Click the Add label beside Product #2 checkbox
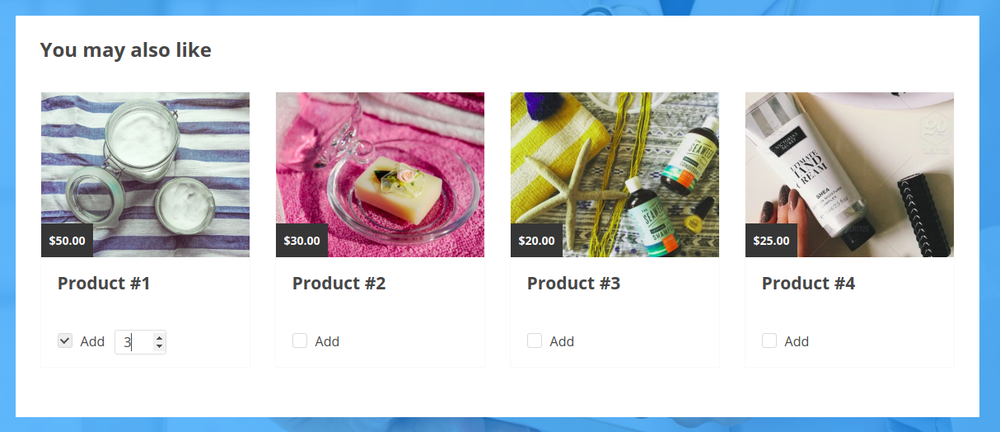The height and width of the screenshot is (432, 1000). pos(327,341)
